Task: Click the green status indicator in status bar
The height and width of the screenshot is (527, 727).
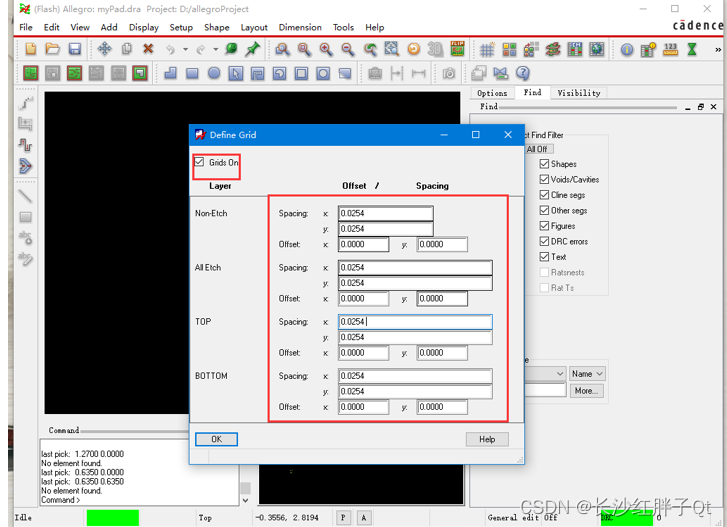Action: [113, 518]
